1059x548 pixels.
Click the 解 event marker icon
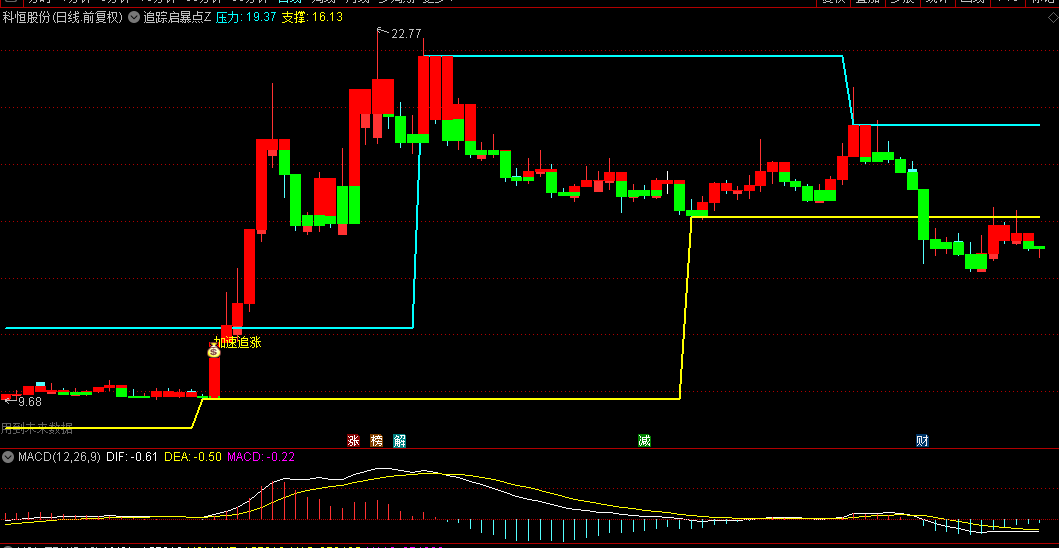[399, 441]
